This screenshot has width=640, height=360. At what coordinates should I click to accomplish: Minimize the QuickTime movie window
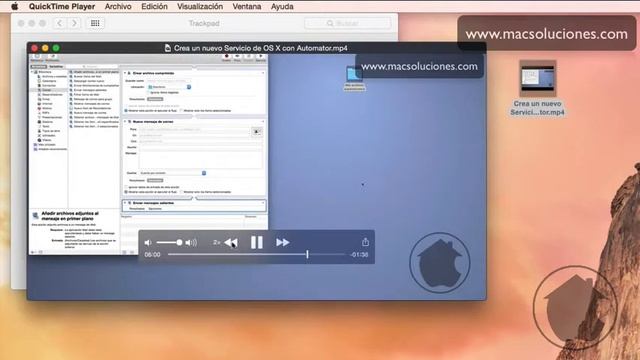tap(45, 48)
